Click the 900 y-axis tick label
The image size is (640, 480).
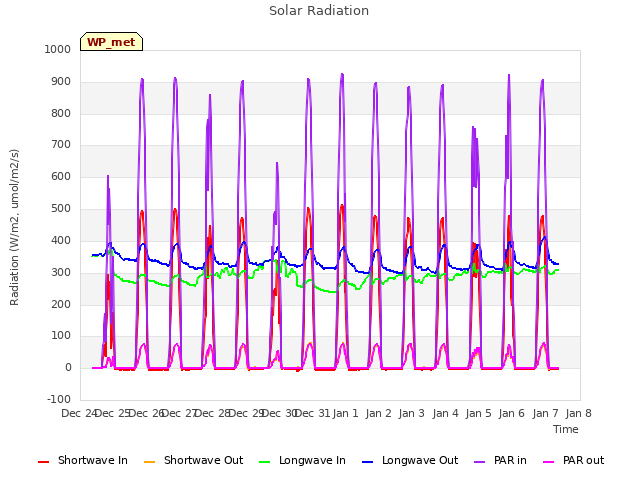pyautogui.click(x=61, y=82)
